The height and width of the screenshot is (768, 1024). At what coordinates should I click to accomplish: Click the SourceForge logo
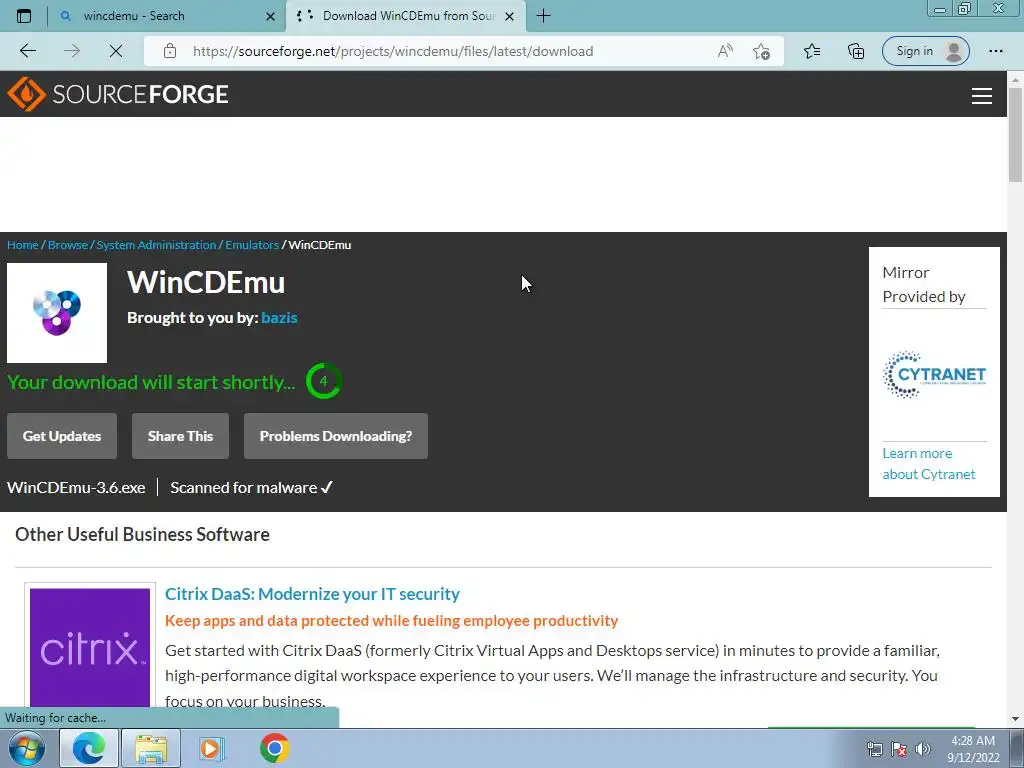click(x=118, y=94)
